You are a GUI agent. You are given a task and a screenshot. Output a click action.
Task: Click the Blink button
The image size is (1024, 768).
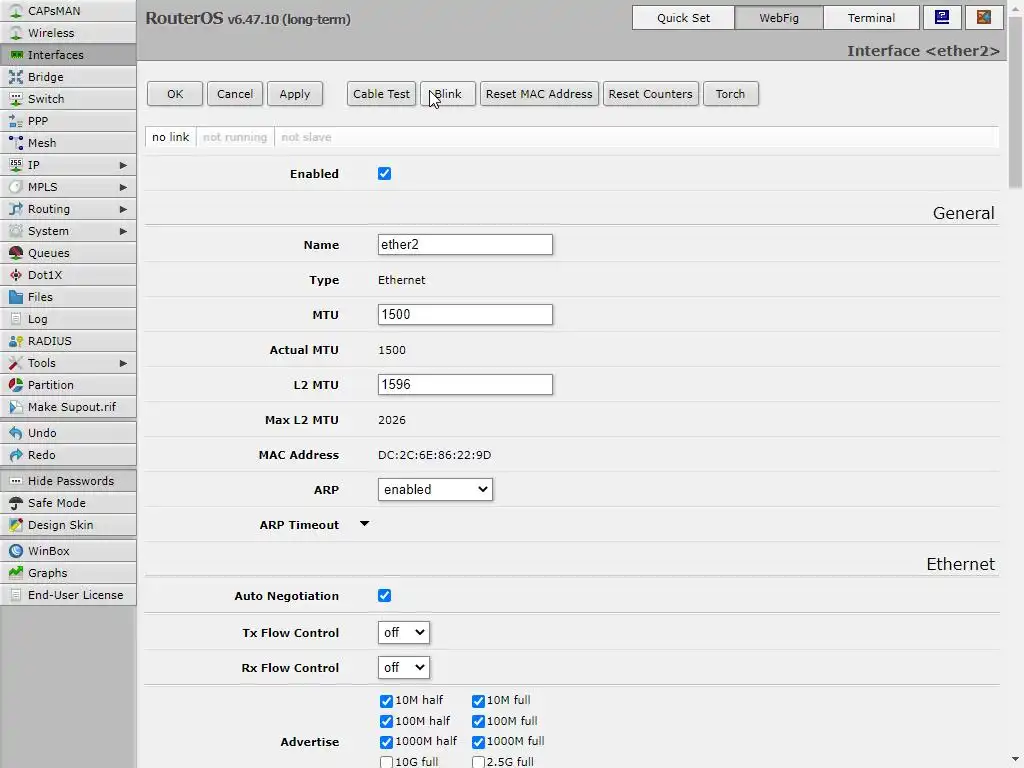(x=448, y=94)
